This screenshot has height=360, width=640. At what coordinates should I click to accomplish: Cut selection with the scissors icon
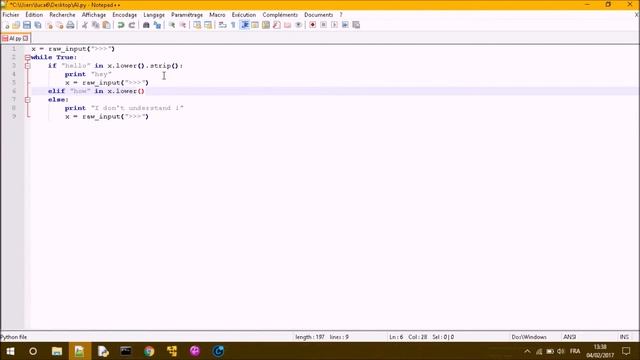point(85,25)
